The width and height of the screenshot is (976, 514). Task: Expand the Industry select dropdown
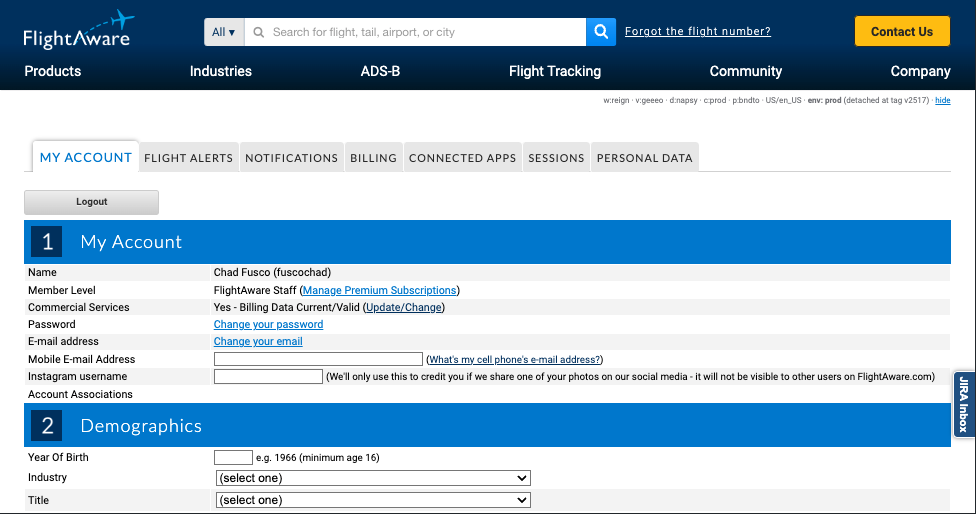[x=373, y=478]
